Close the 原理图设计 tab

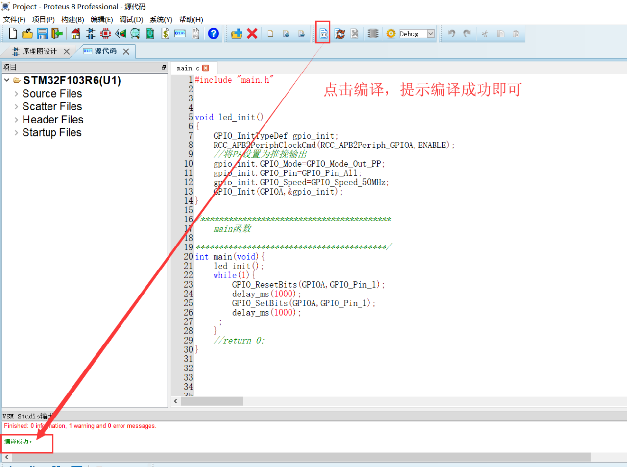[x=66, y=52]
